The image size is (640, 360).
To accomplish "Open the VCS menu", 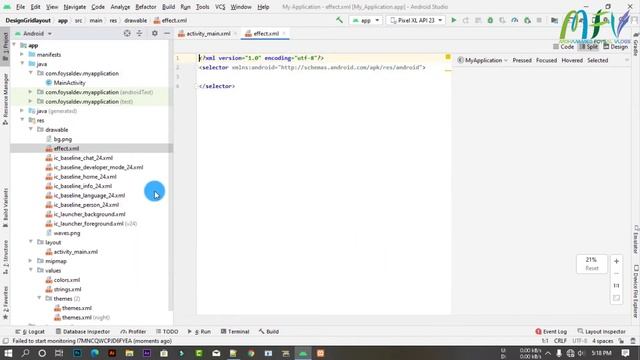I will (x=220, y=7).
